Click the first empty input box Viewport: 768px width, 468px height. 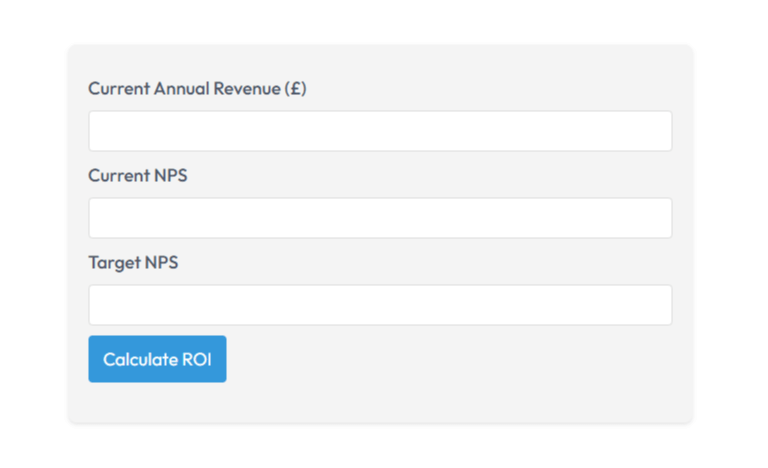point(380,131)
